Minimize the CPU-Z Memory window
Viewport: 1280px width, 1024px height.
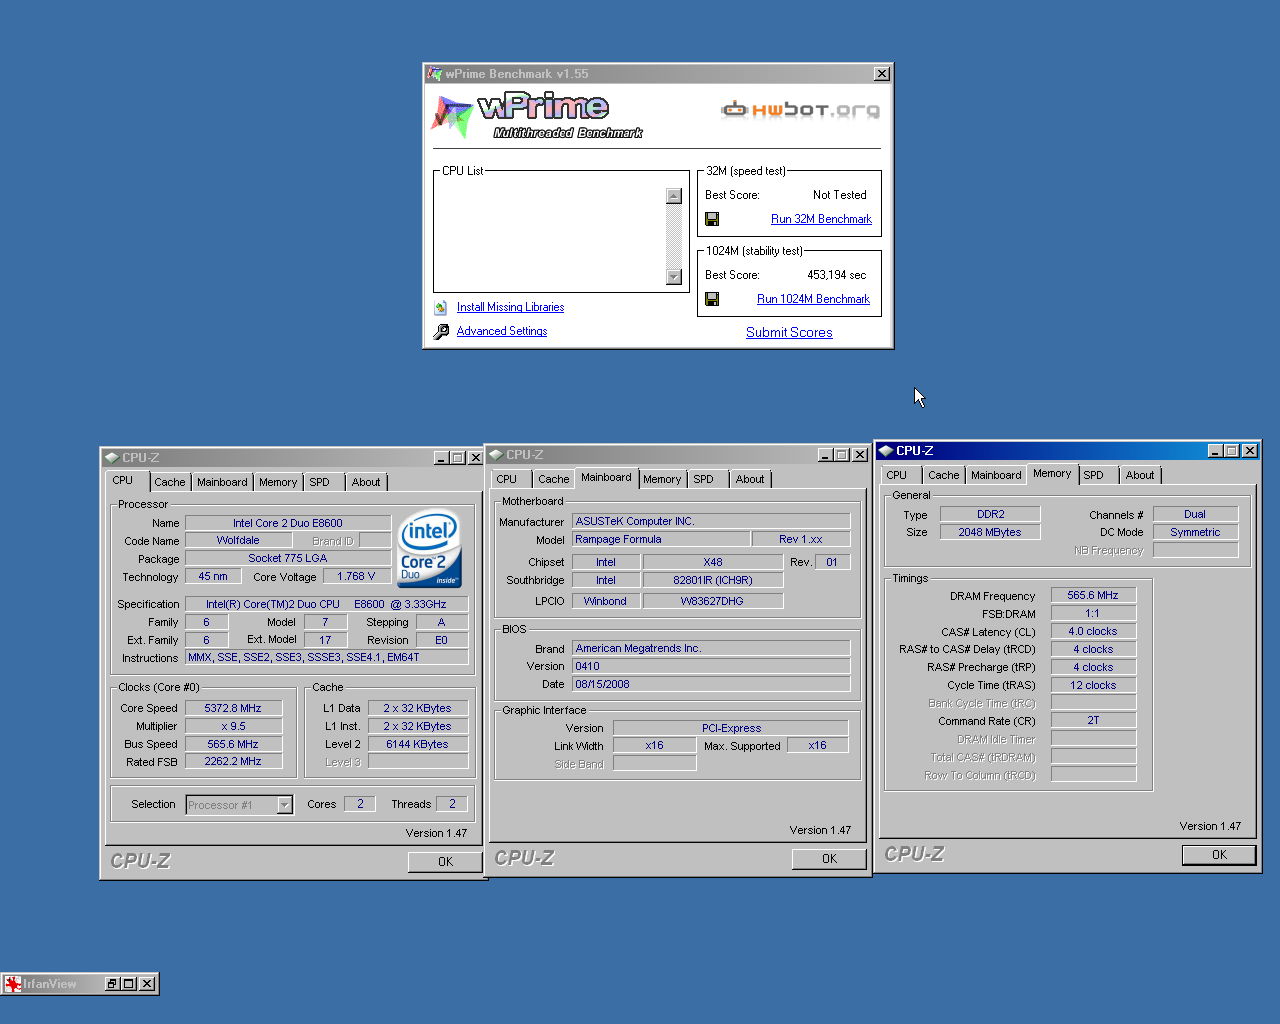click(1215, 451)
